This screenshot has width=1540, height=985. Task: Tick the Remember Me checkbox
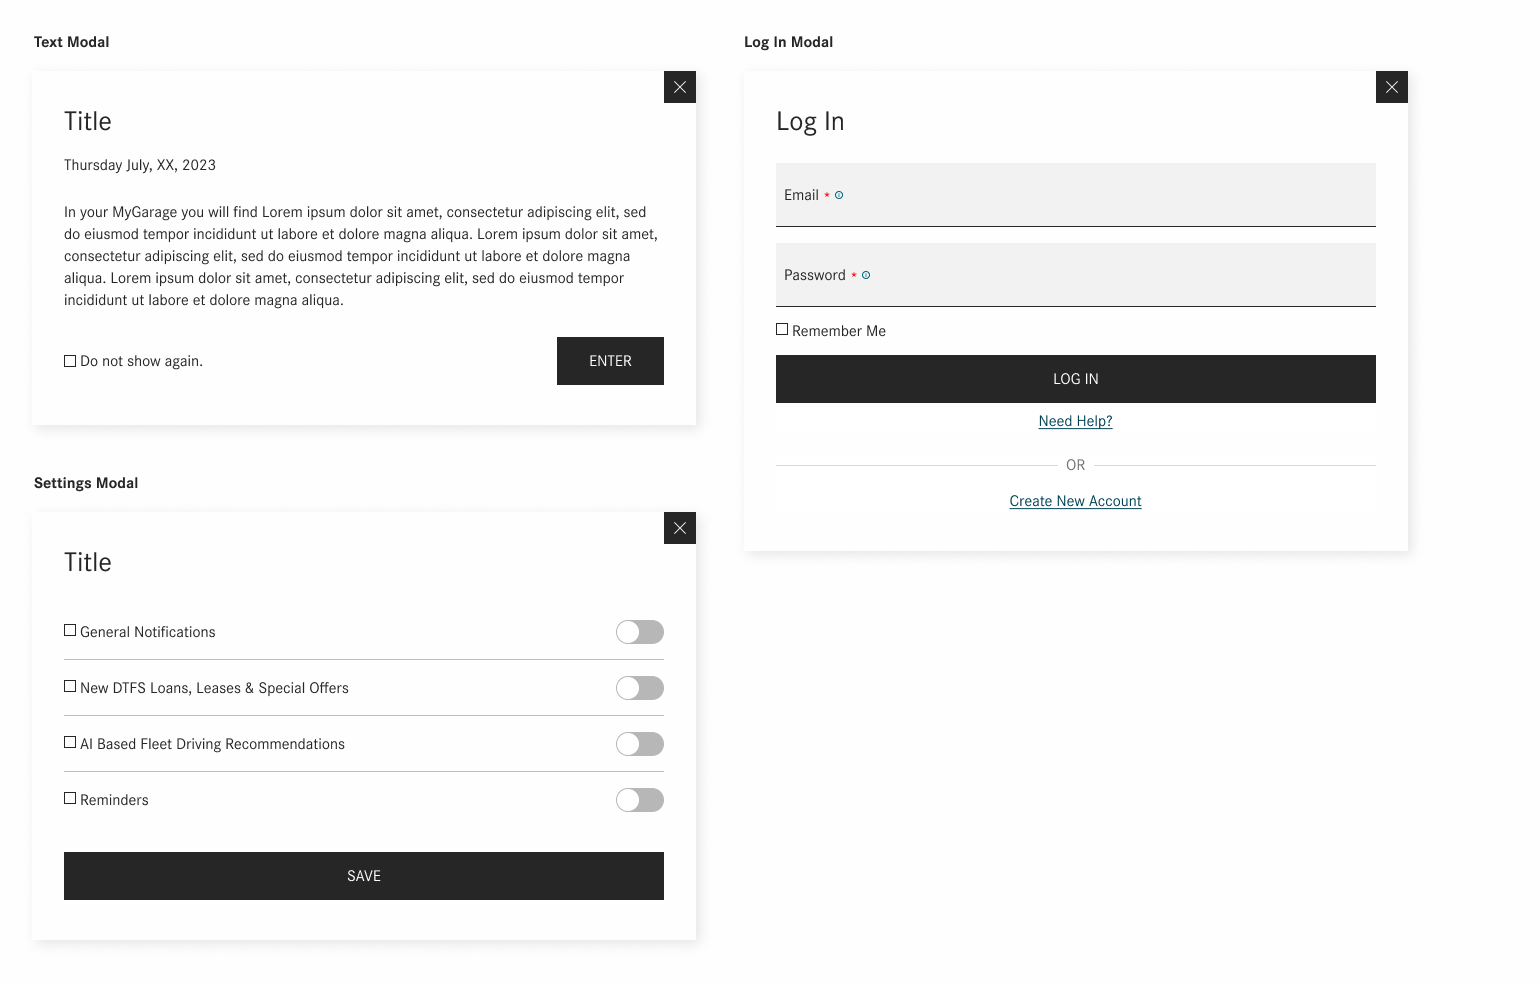tap(782, 329)
